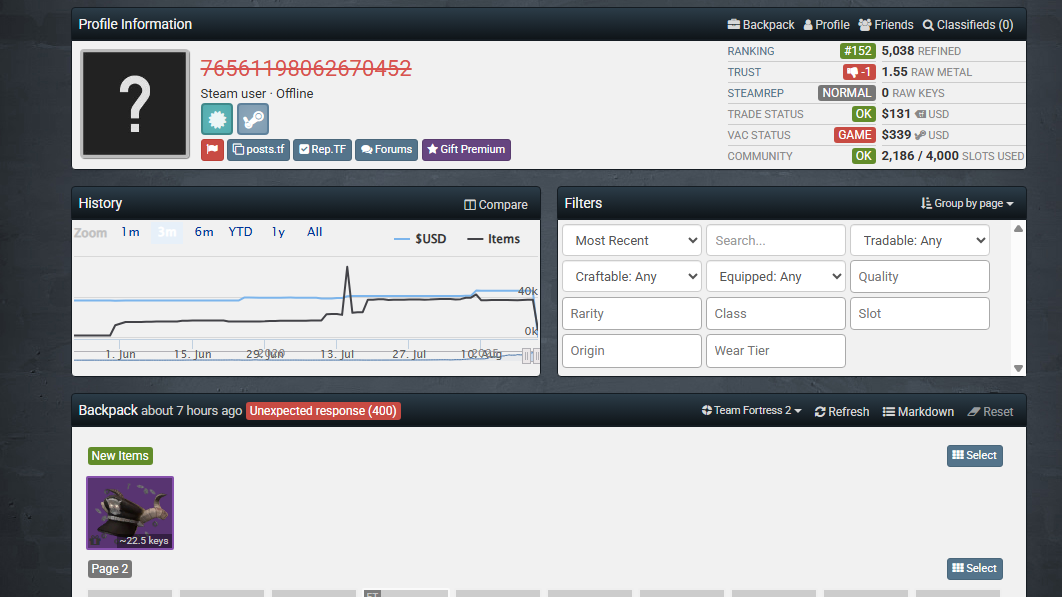This screenshot has width=1062, height=597.
Task: Click Reset eraser button
Action: tap(990, 411)
